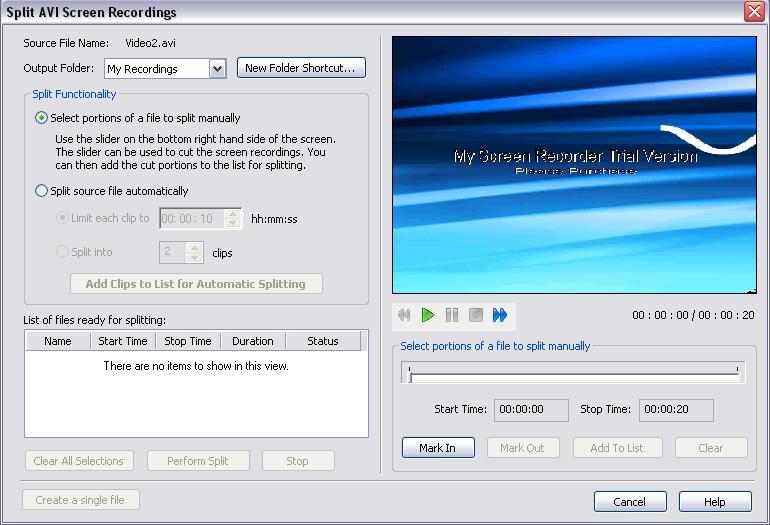The image size is (770, 525).
Task: Click the clips count stepper arrows
Action: coord(194,252)
